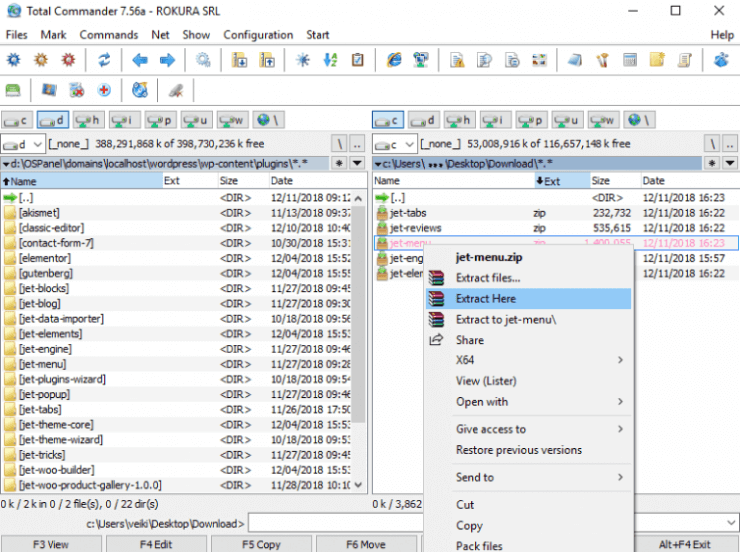The image size is (740, 552).
Task: Click the blue back arrow icon
Action: point(140,60)
